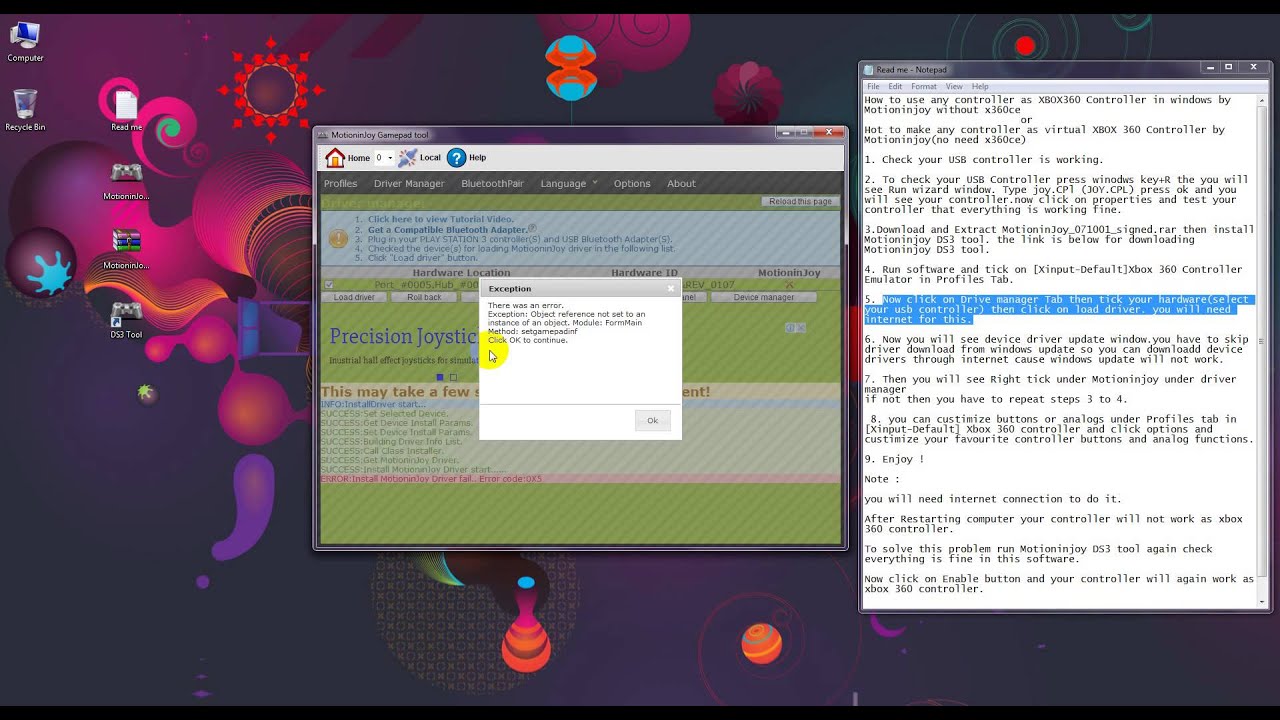Click the ad info icon
The width and height of the screenshot is (1280, 720).
(790, 327)
